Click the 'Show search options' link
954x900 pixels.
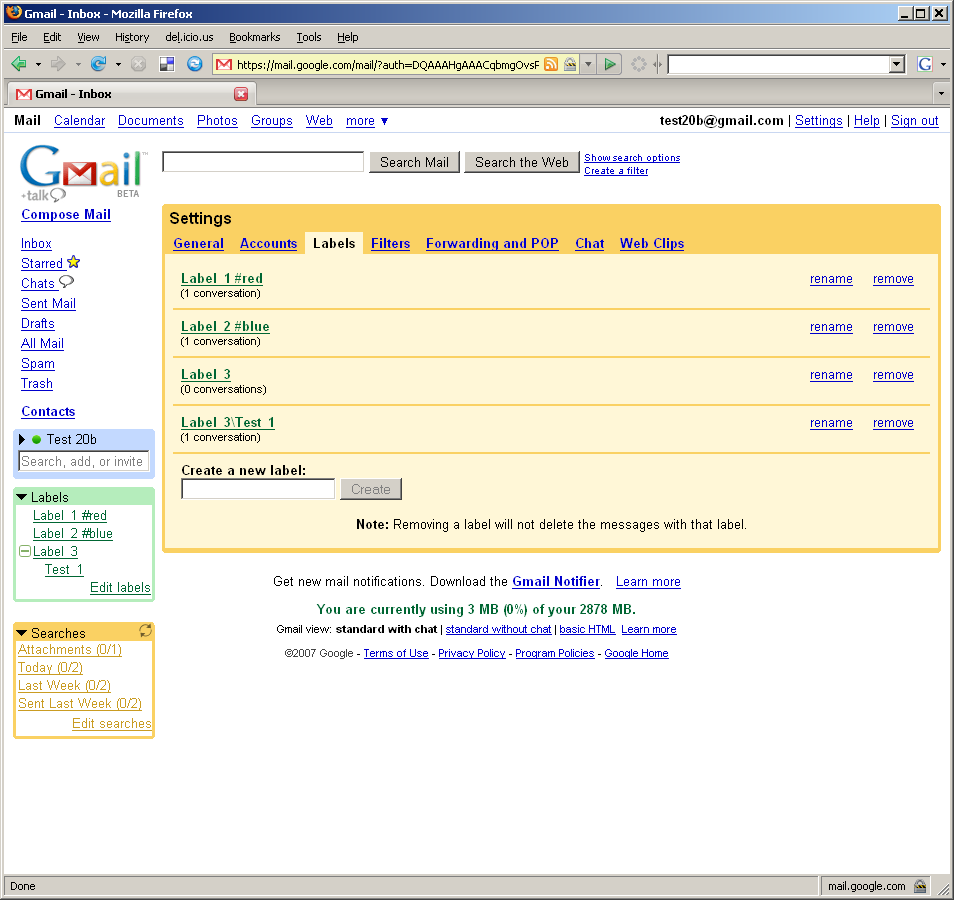click(x=632, y=158)
